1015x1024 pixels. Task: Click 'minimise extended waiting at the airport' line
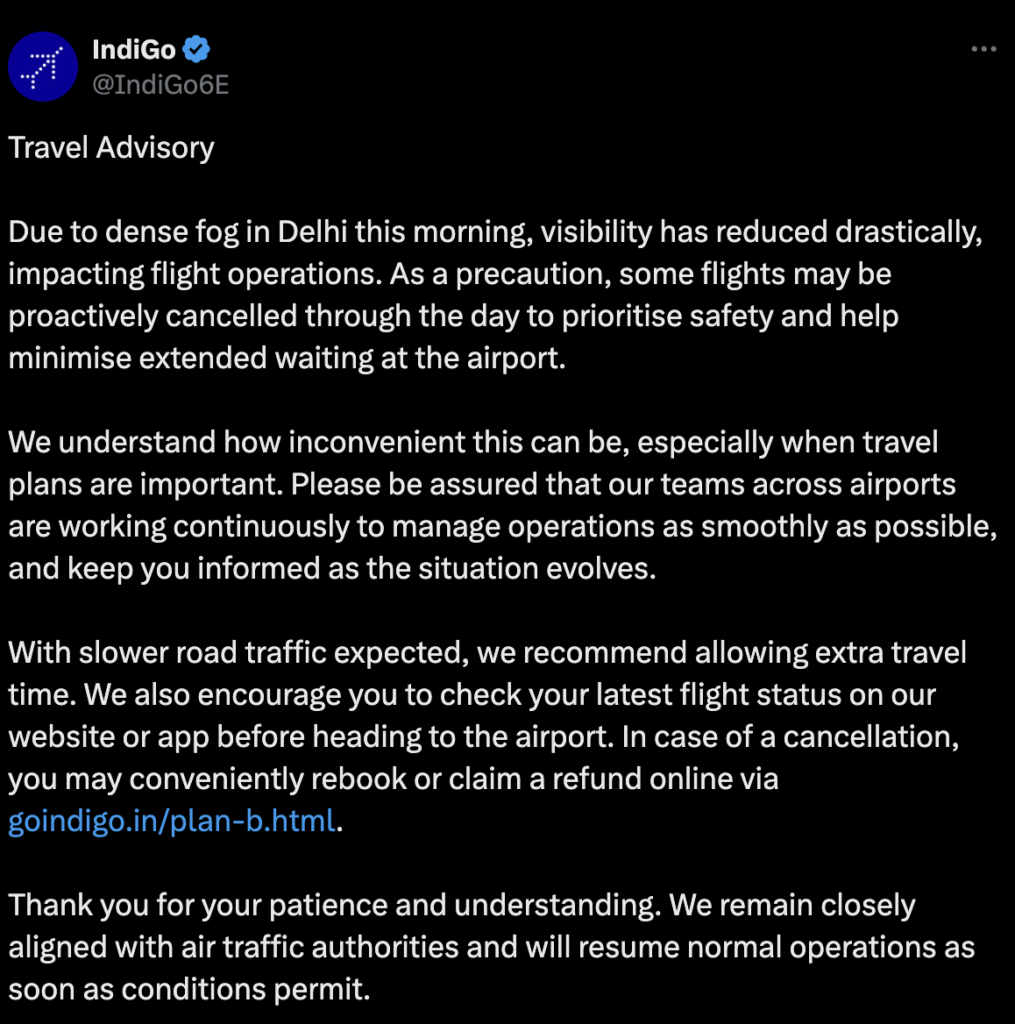click(287, 357)
